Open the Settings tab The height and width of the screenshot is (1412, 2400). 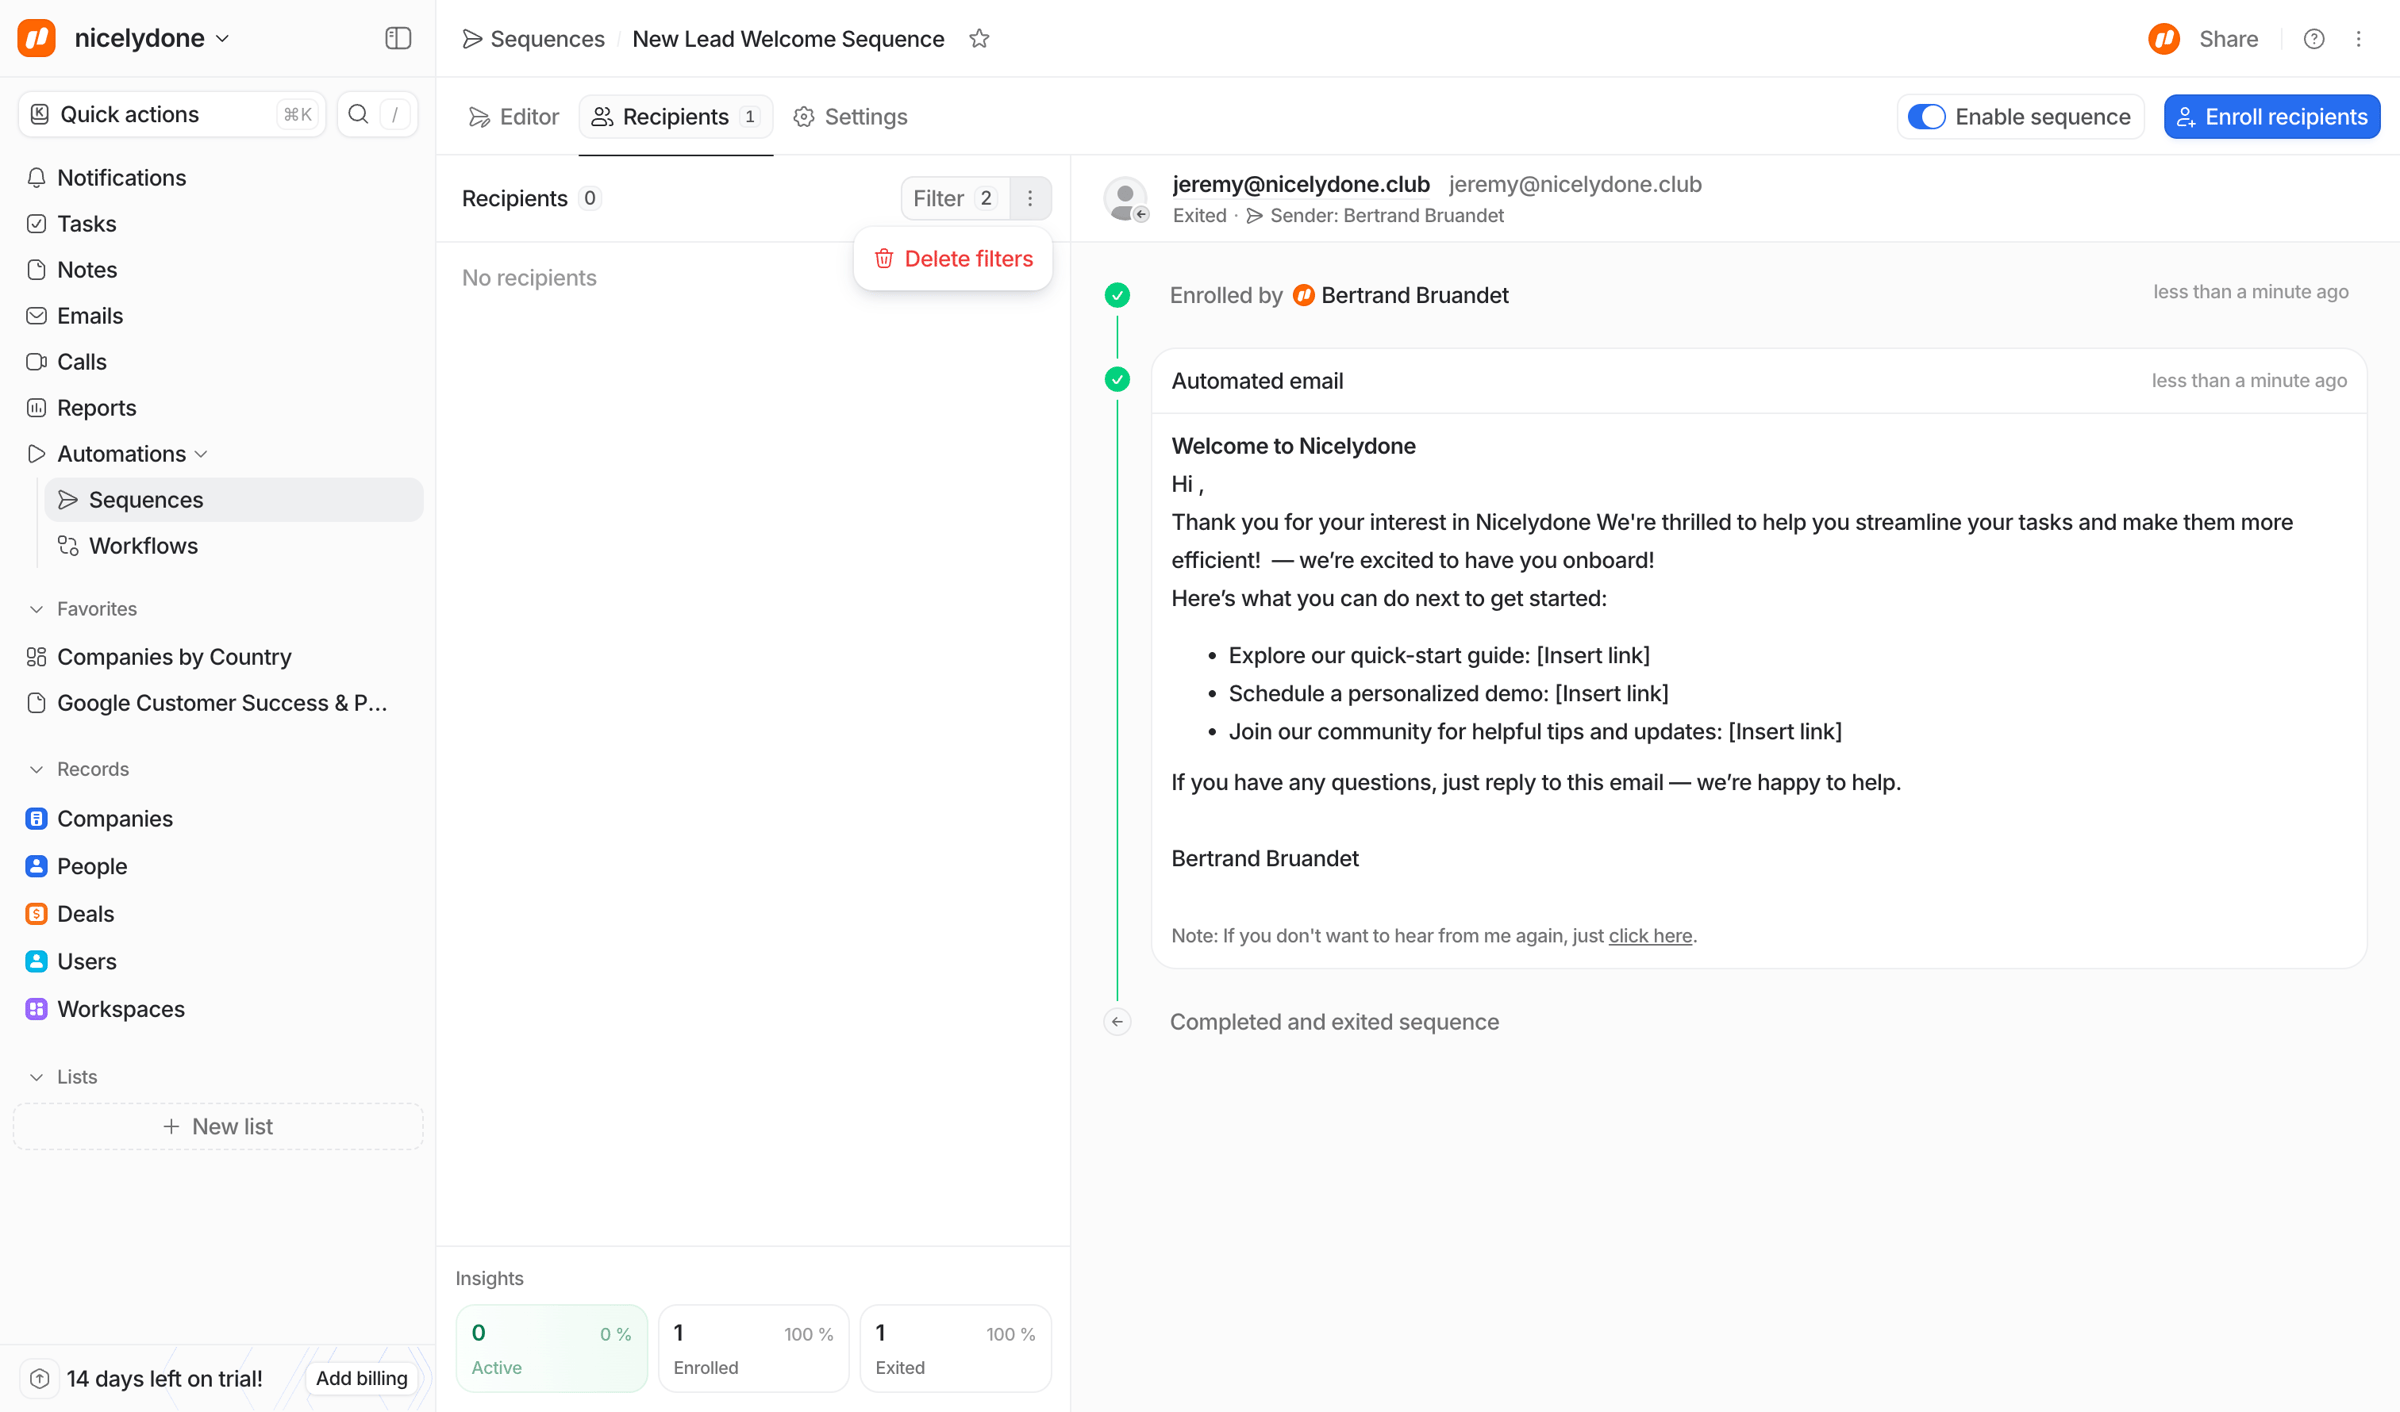(x=851, y=116)
